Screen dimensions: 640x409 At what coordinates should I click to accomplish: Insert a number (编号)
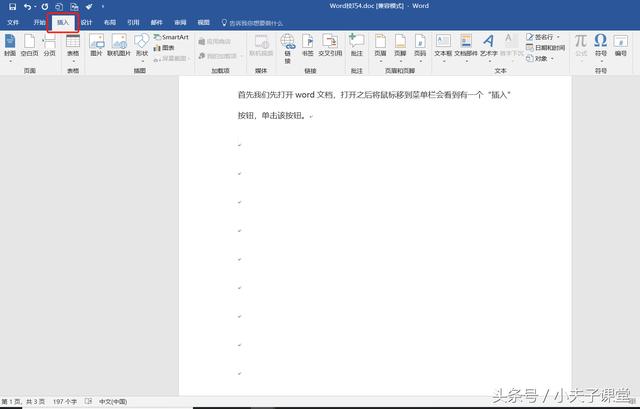pyautogui.click(x=620, y=45)
